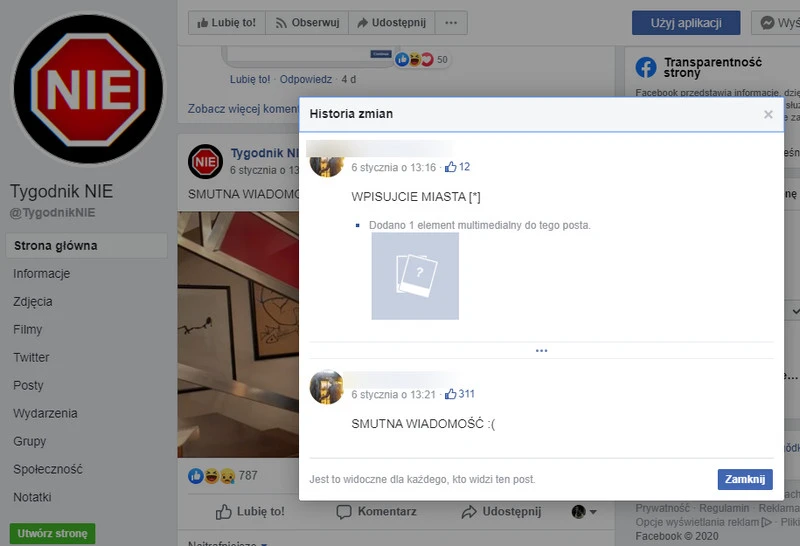This screenshot has height=546, width=800.
Task: Go to Zdjęcia in the sidebar
Action: point(33,302)
